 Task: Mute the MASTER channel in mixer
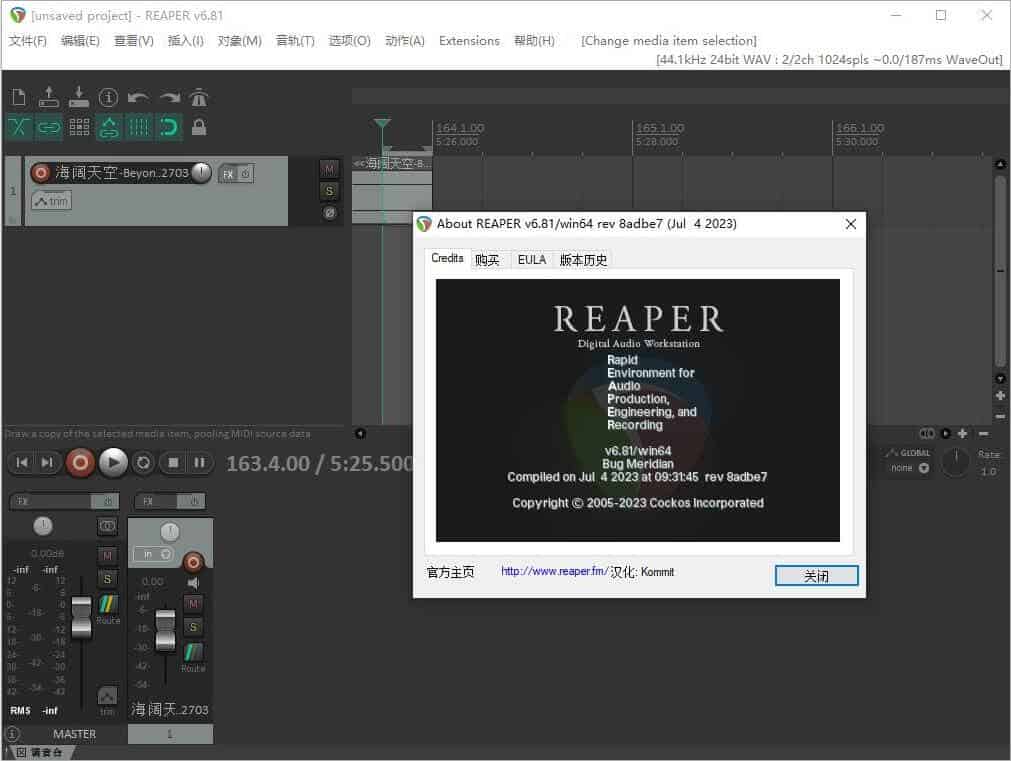pos(107,555)
